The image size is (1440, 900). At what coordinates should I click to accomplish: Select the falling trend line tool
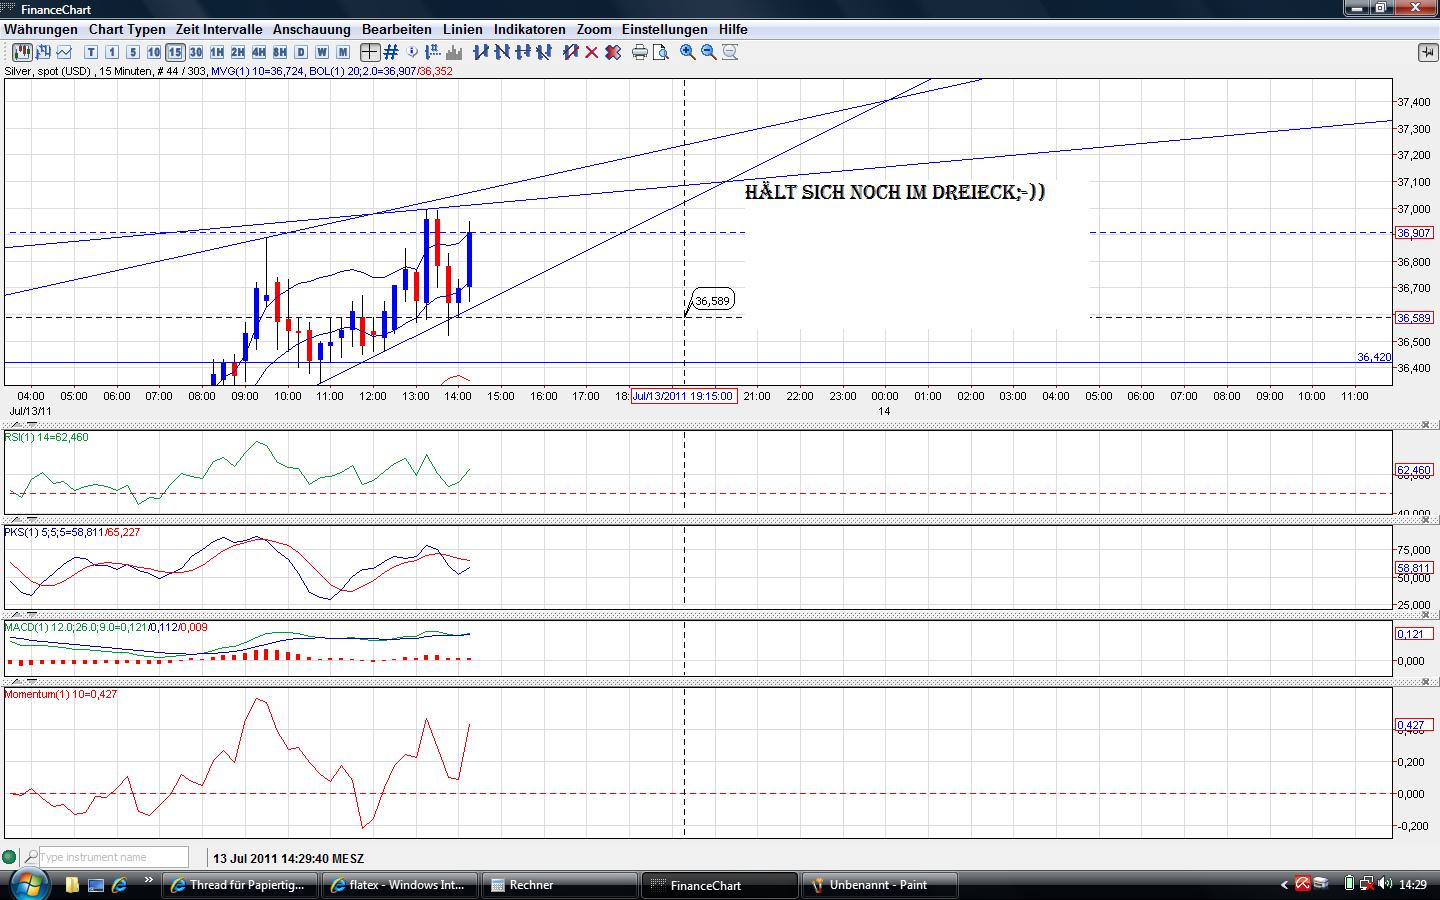501,52
